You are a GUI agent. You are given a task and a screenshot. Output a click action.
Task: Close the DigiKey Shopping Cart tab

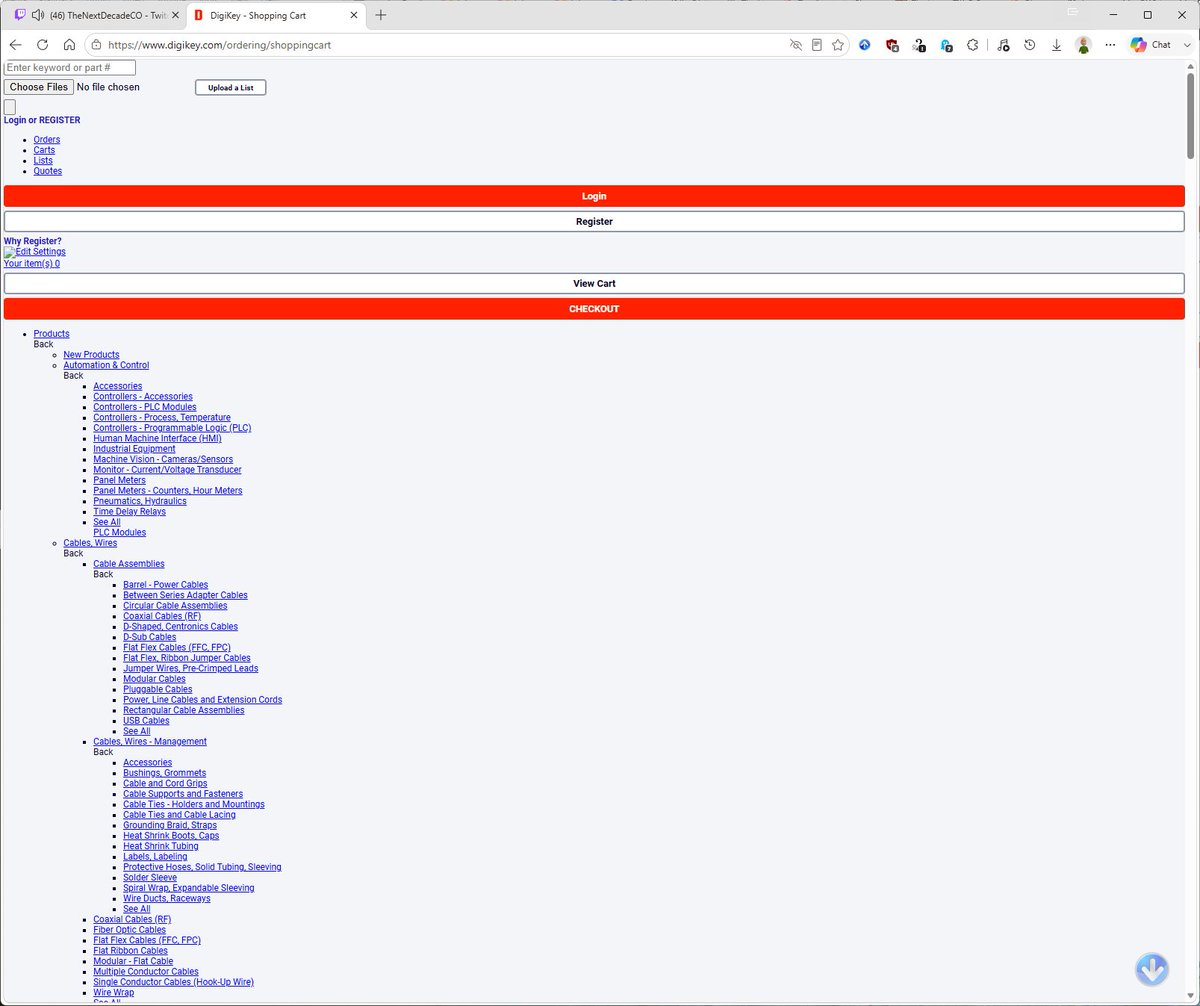354,15
